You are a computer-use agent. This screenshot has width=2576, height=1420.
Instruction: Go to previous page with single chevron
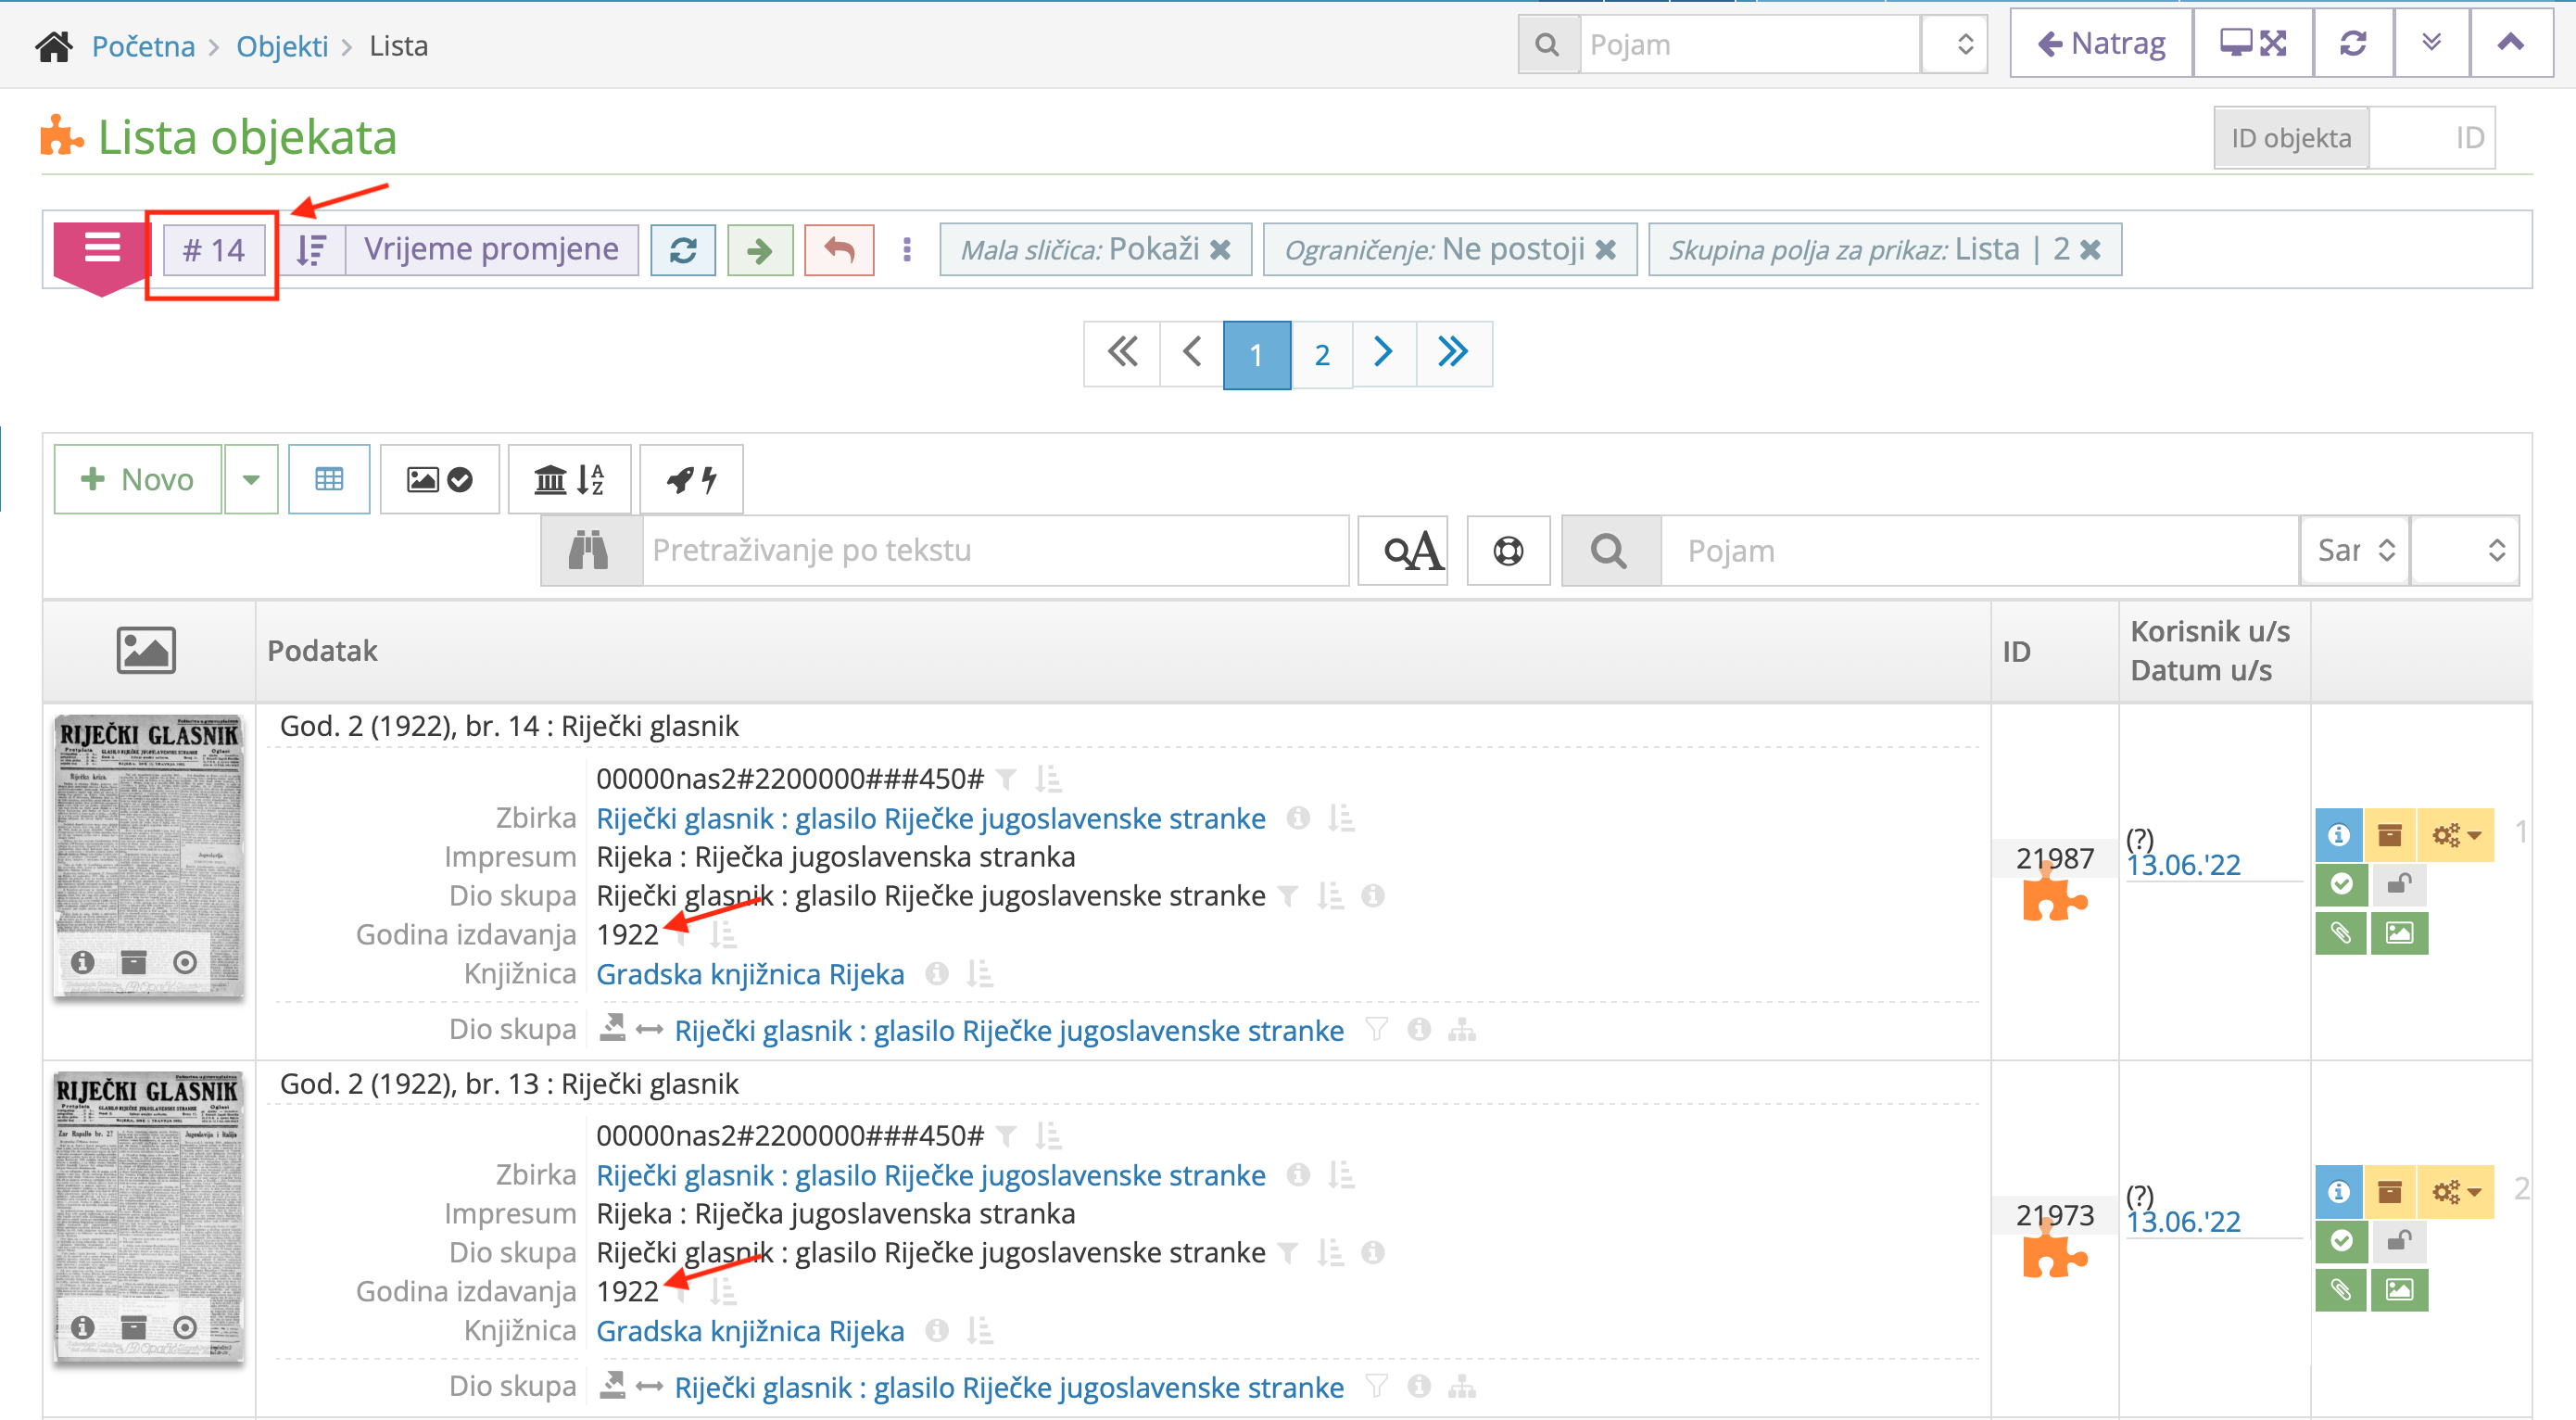pos(1192,354)
